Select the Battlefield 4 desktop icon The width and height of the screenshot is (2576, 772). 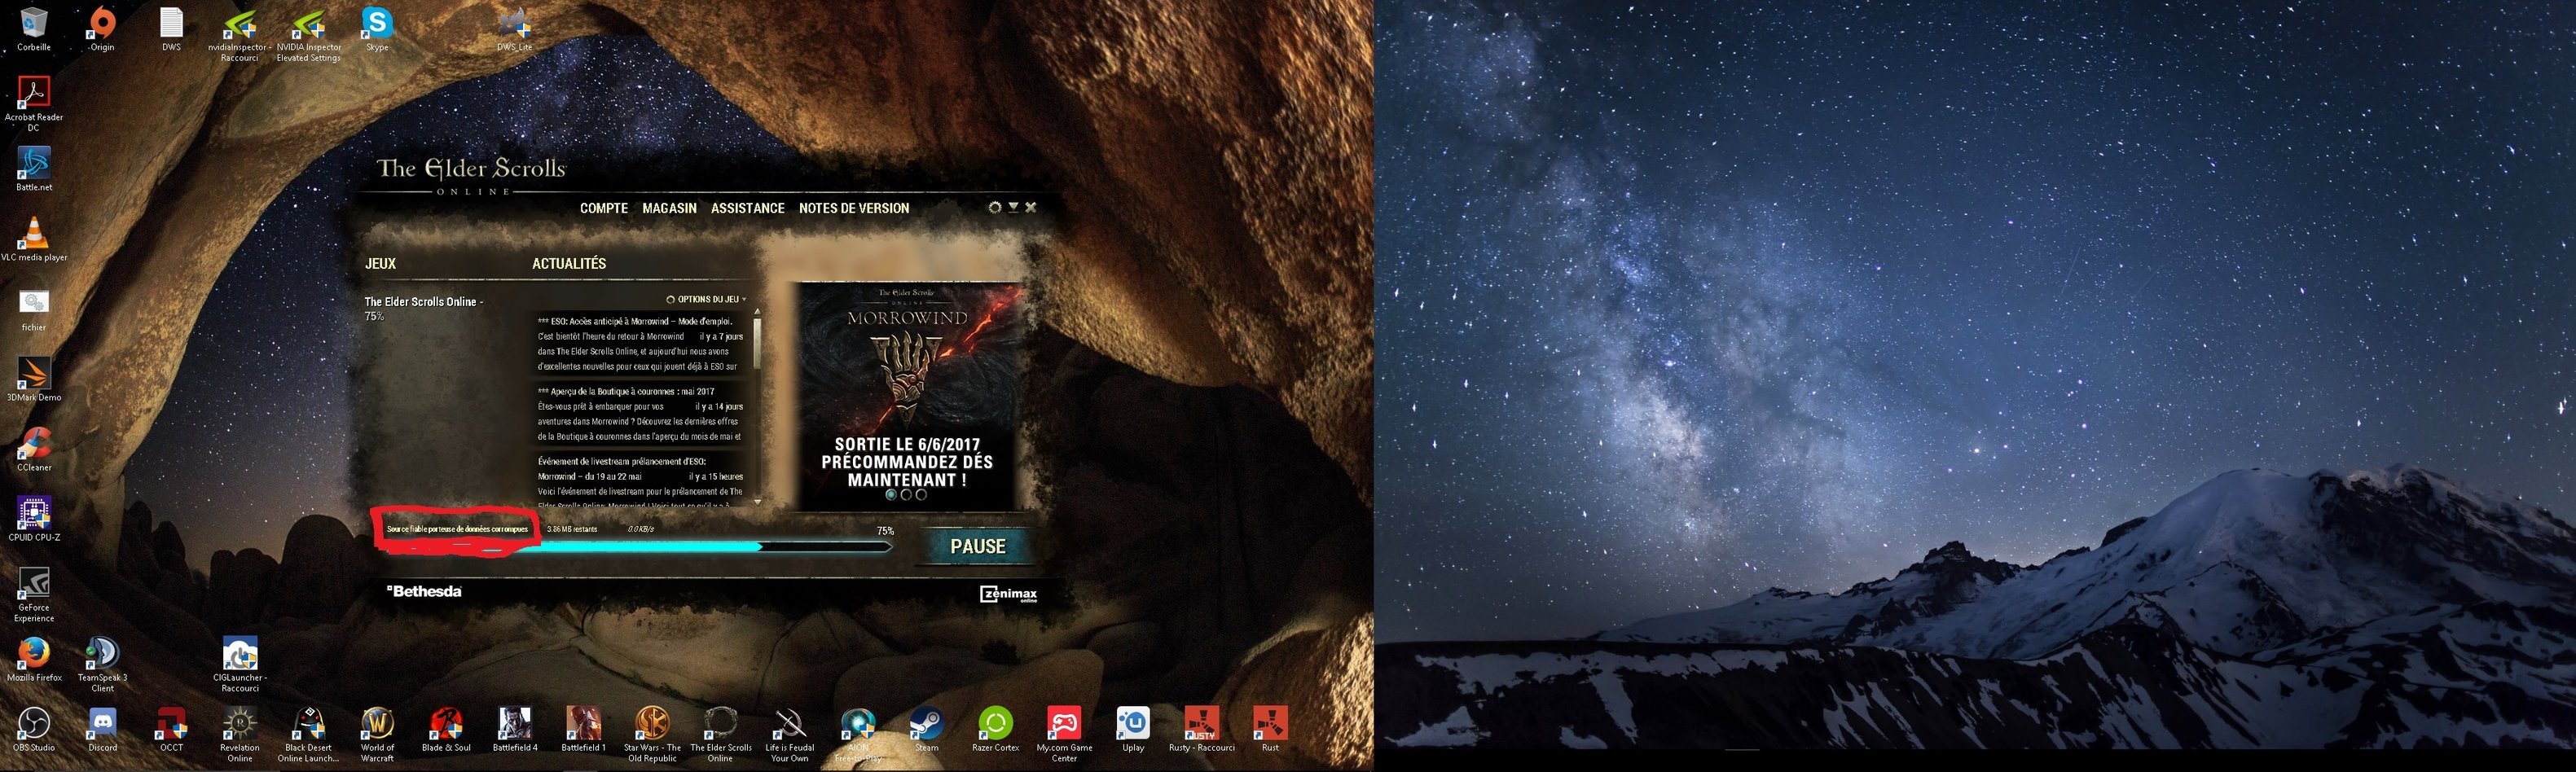pyautogui.click(x=515, y=729)
